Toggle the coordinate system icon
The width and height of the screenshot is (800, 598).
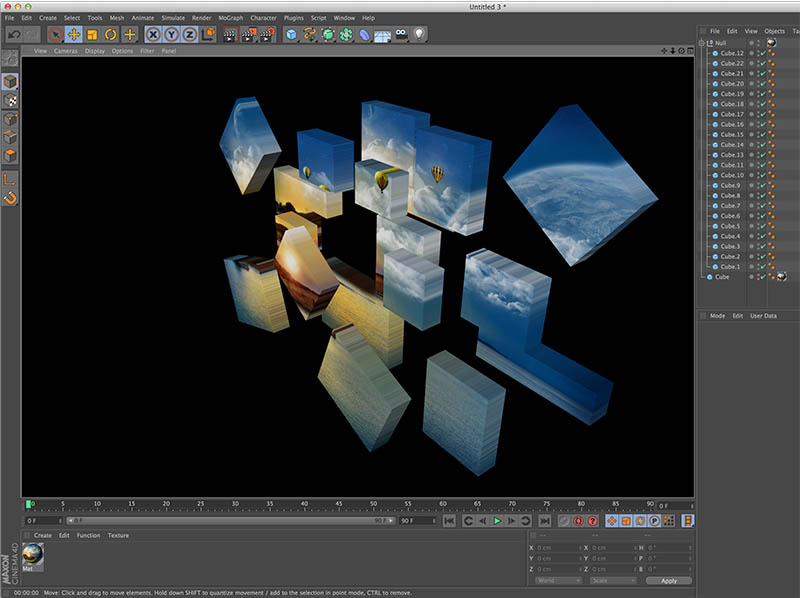coord(208,35)
